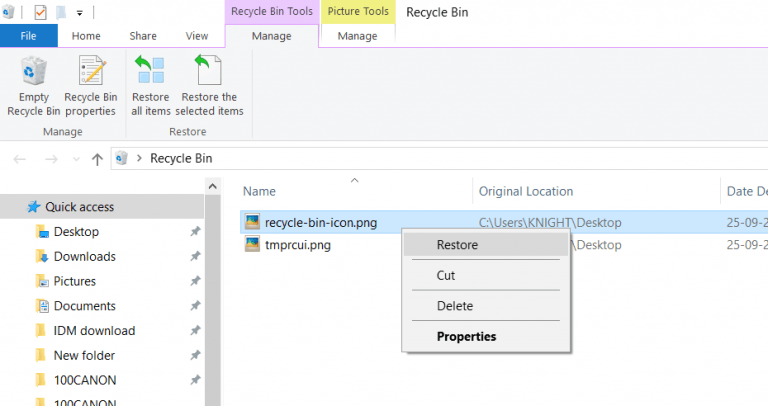Image resolution: width=768 pixels, height=406 pixels.
Task: Click Original Location of recycle-bin-icon.png
Action: point(550,222)
